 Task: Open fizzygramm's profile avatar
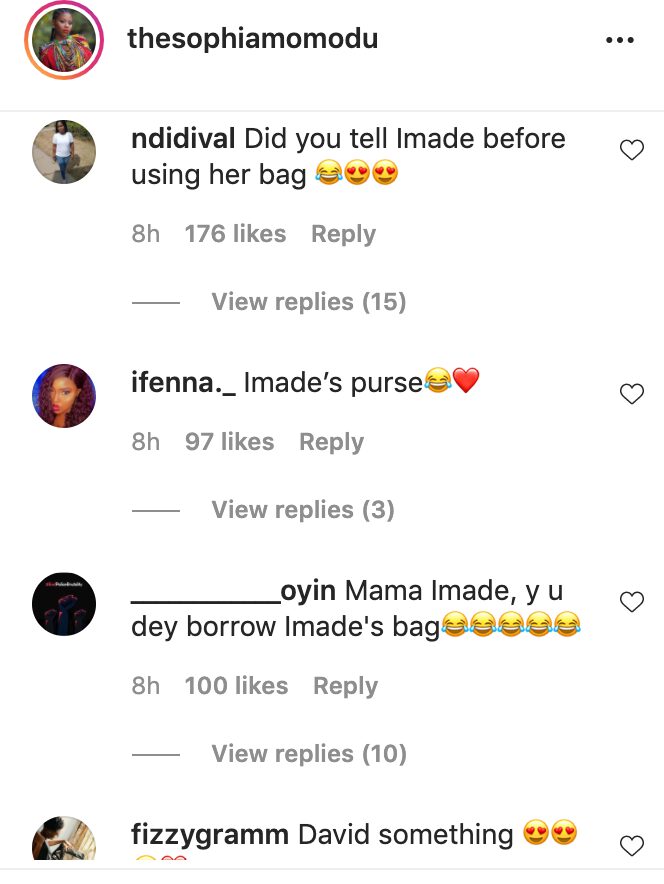tap(64, 838)
